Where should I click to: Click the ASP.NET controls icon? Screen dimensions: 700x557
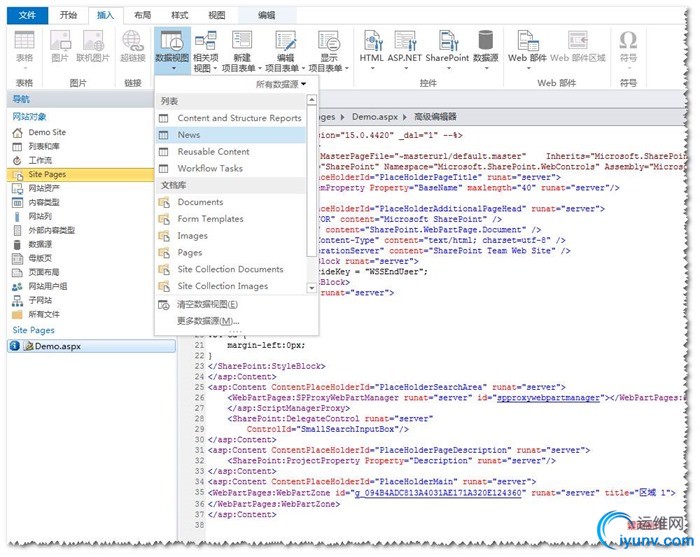point(405,41)
